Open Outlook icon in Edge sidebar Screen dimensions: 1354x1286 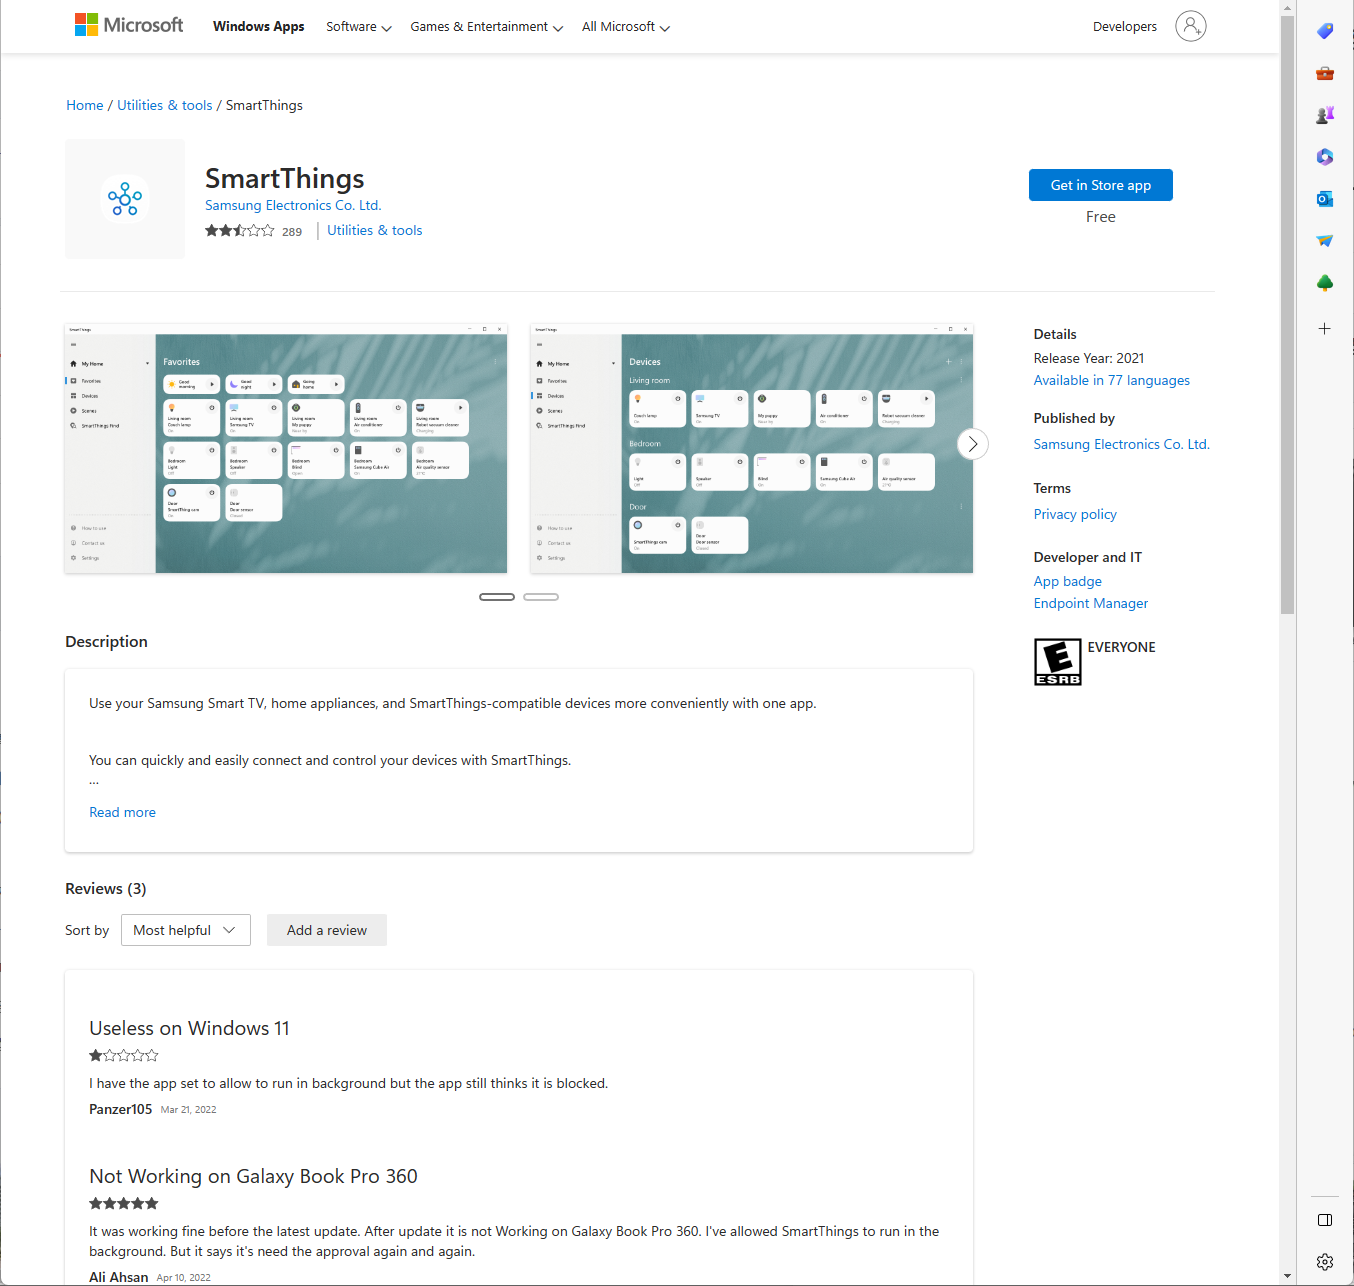point(1325,199)
